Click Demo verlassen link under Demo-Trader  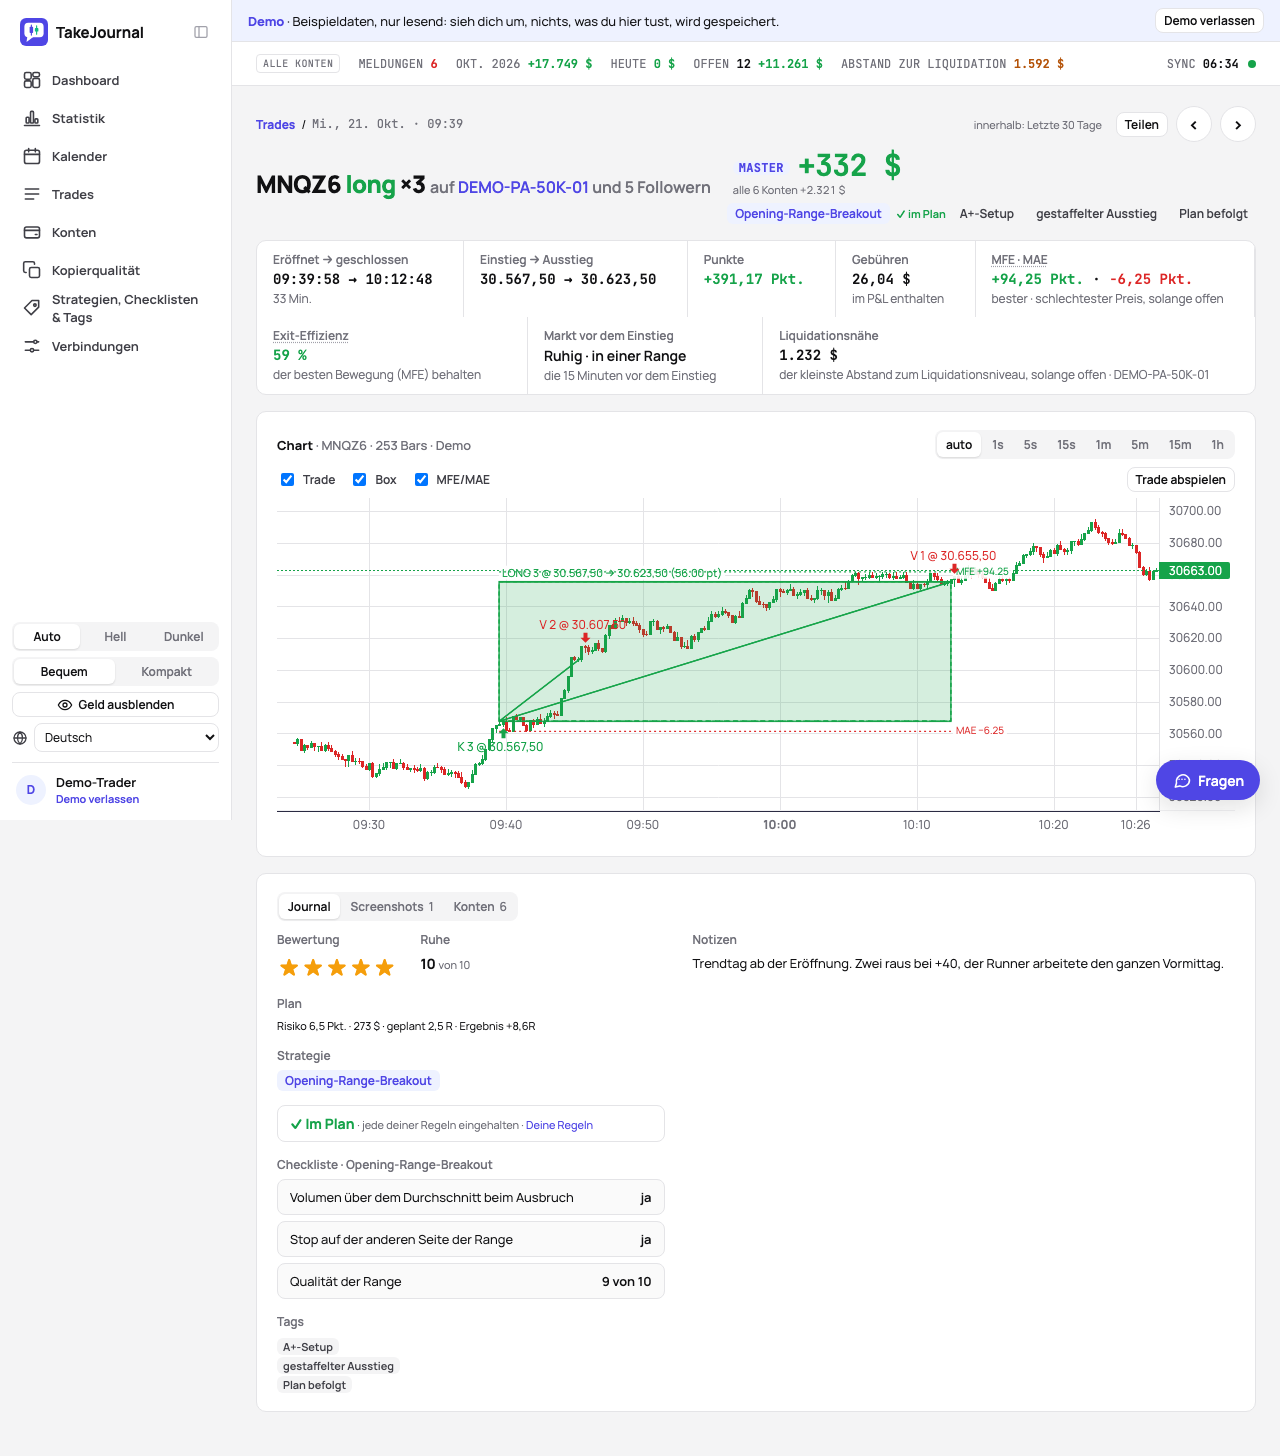click(97, 799)
